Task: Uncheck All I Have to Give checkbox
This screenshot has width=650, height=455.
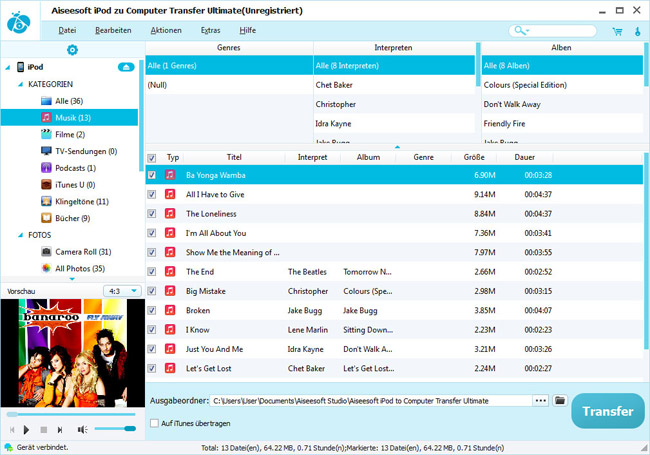Action: 152,194
